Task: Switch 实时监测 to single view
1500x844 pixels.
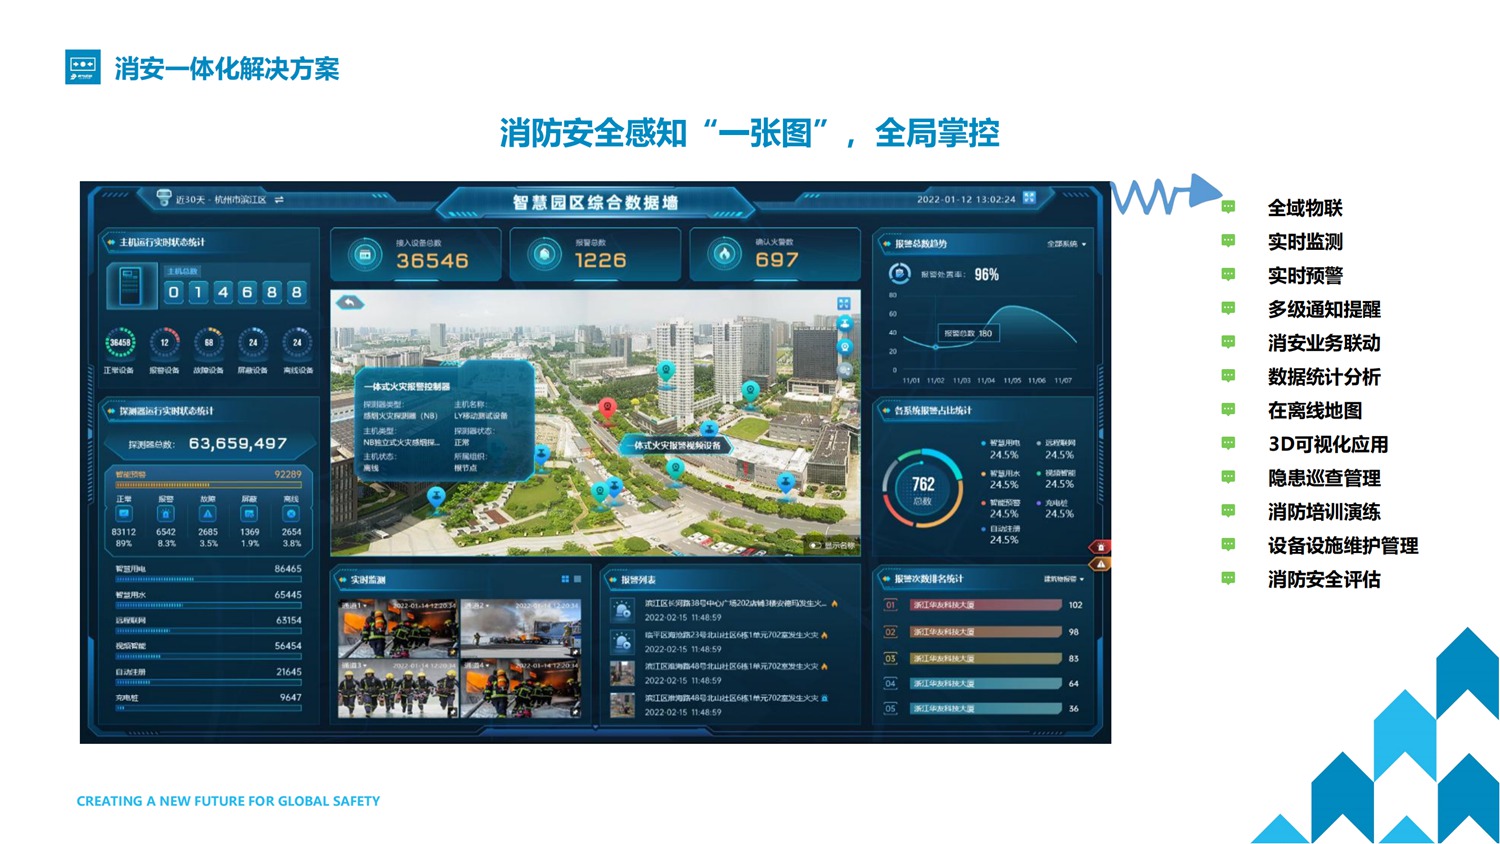Action: tap(578, 579)
